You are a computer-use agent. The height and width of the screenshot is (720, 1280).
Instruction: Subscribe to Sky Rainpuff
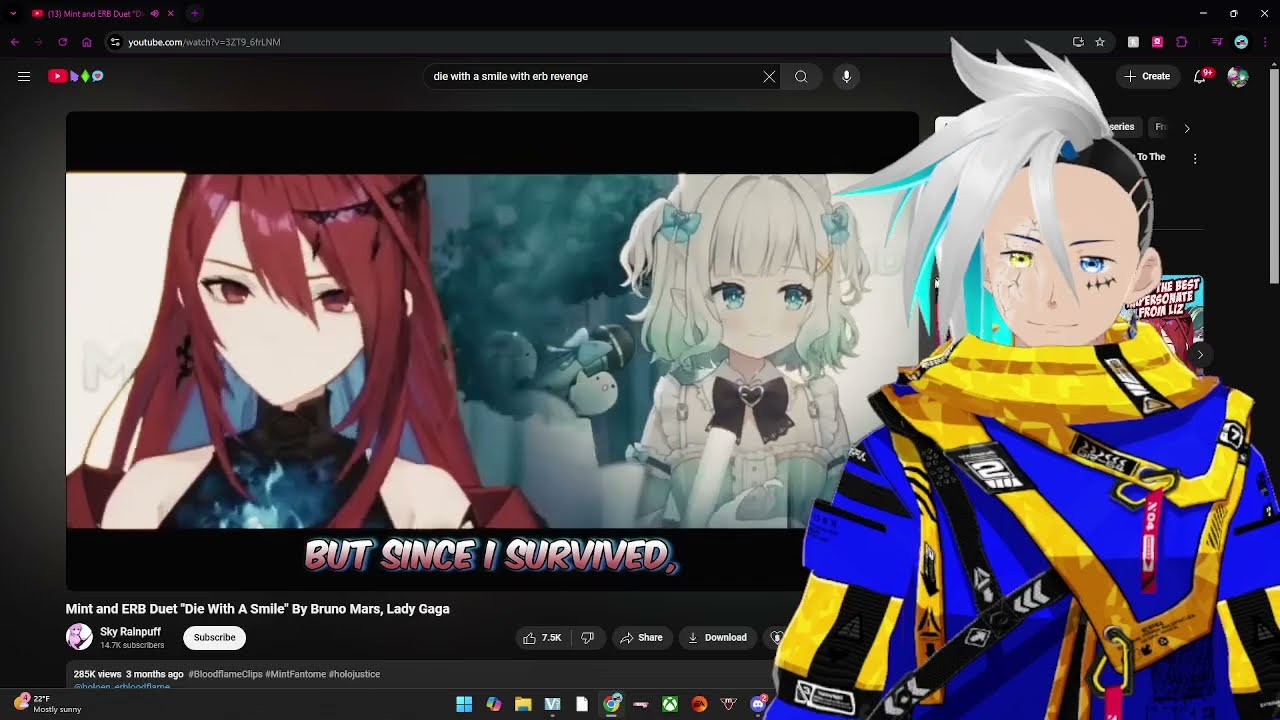(x=214, y=637)
